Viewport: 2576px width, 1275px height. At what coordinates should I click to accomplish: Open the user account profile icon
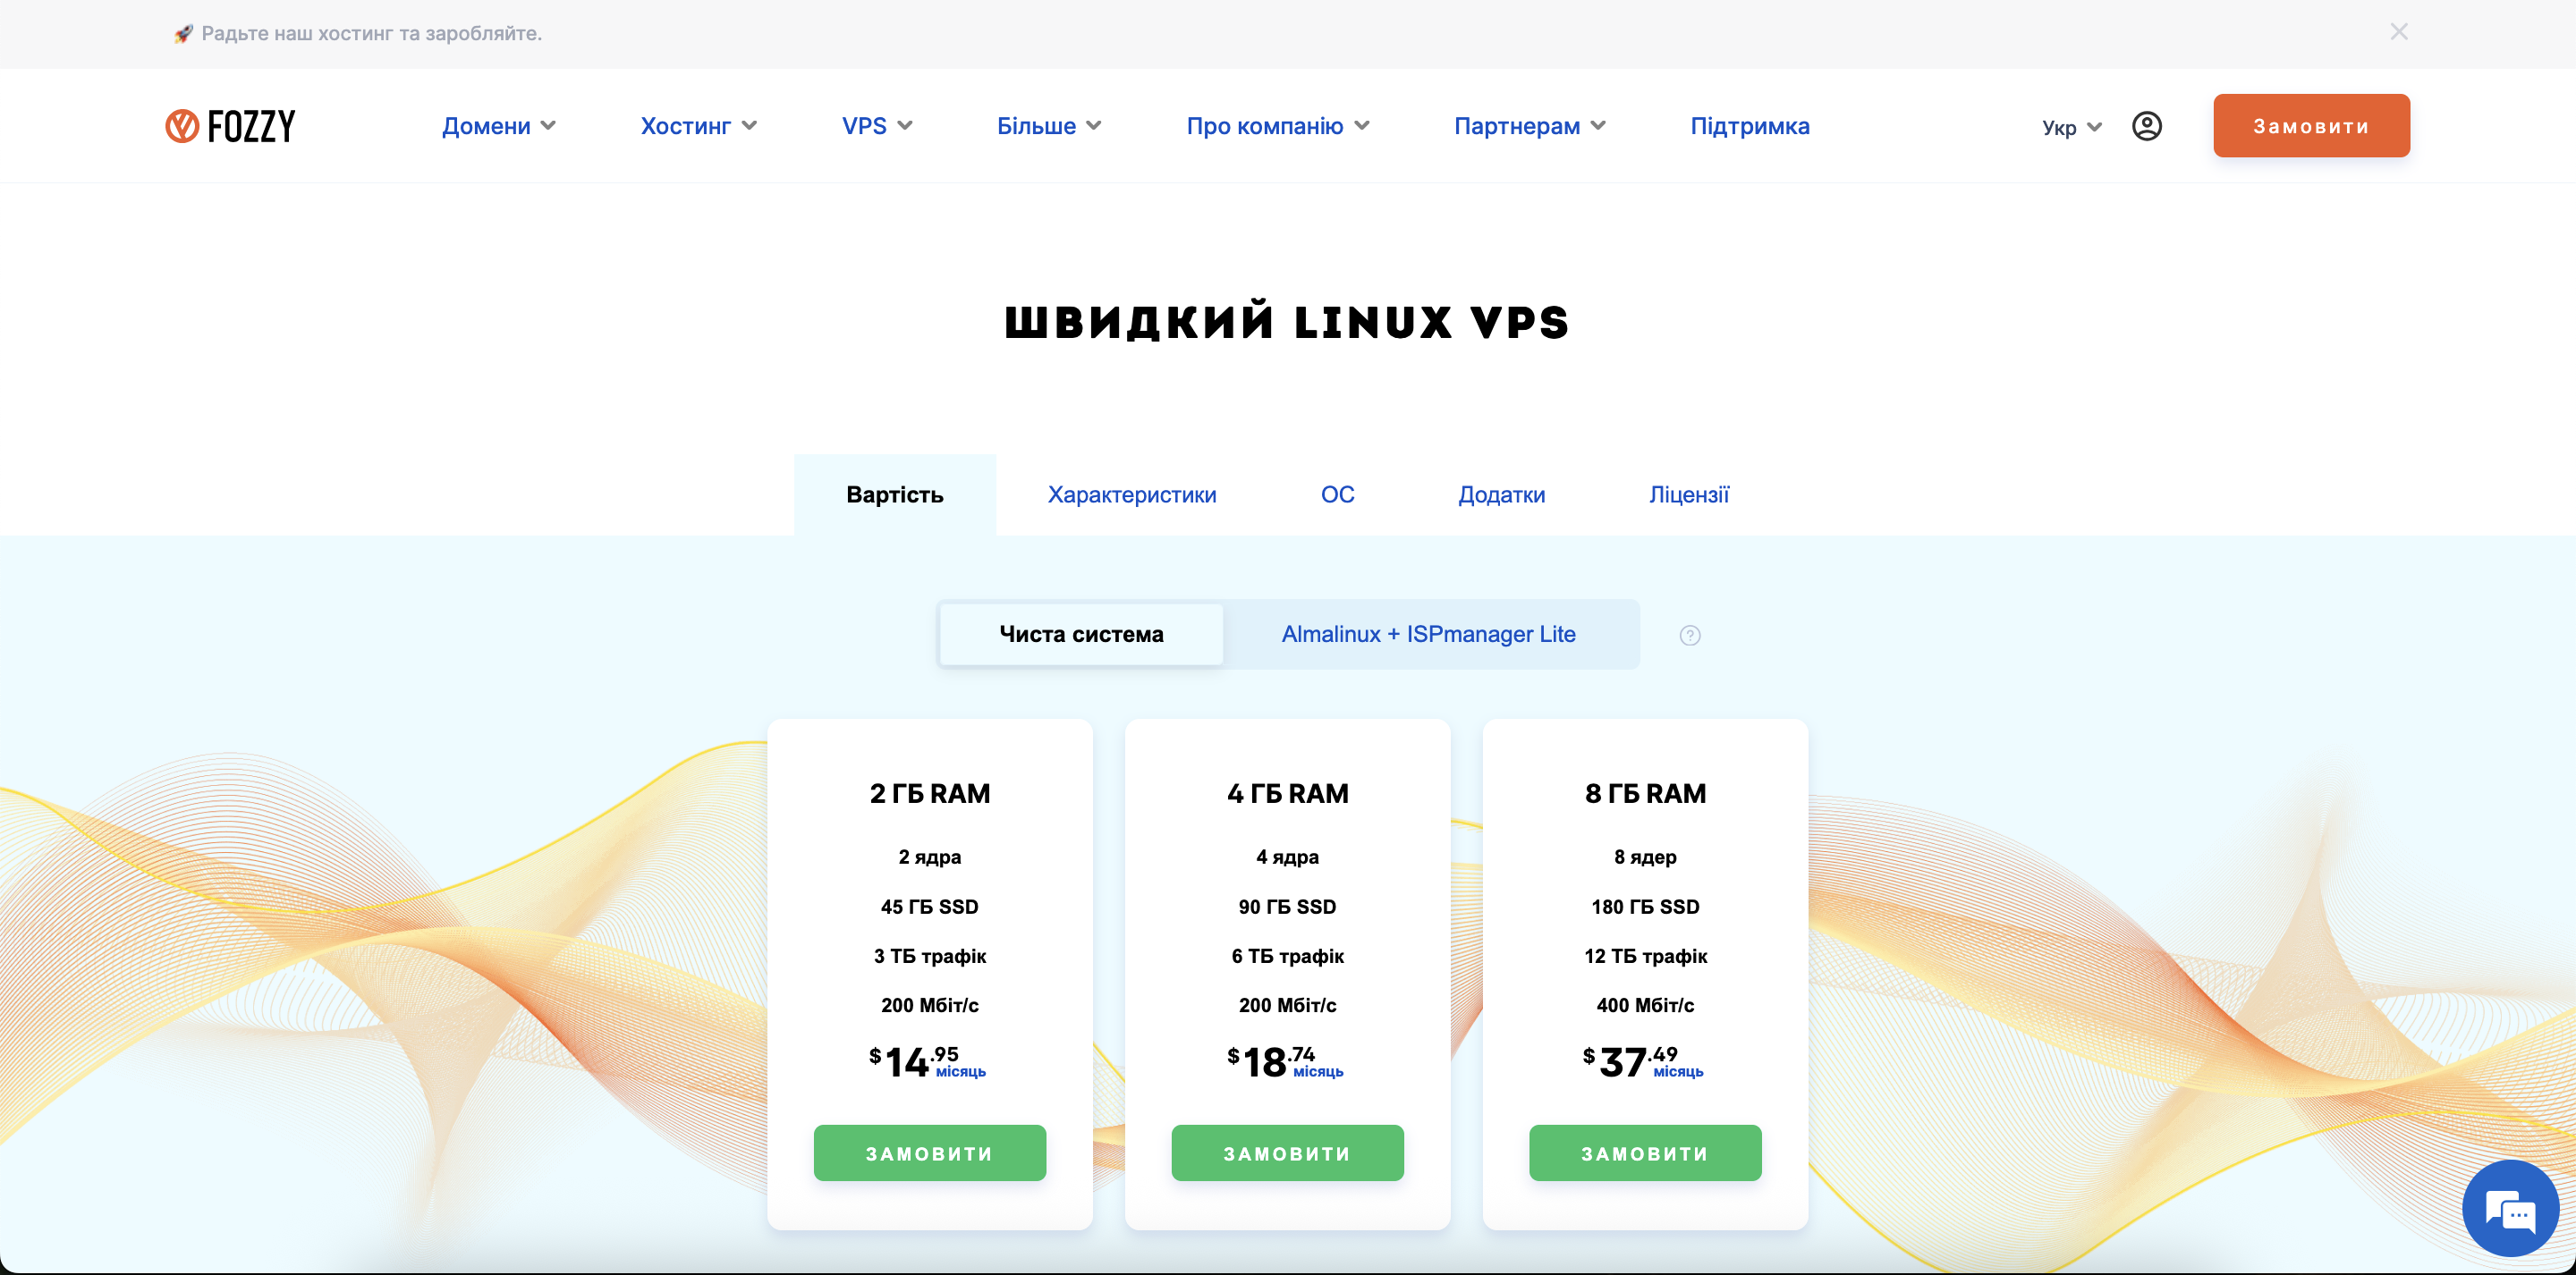tap(2146, 126)
